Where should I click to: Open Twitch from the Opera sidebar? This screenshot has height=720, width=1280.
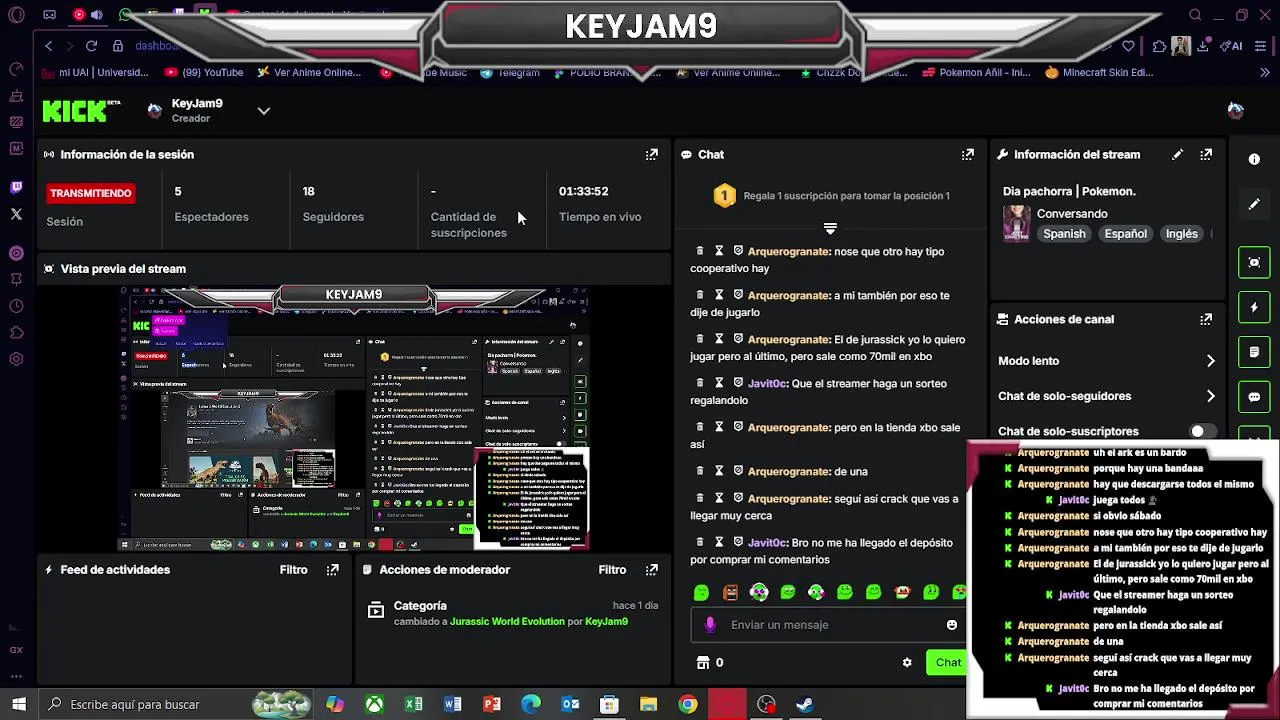click(16, 187)
